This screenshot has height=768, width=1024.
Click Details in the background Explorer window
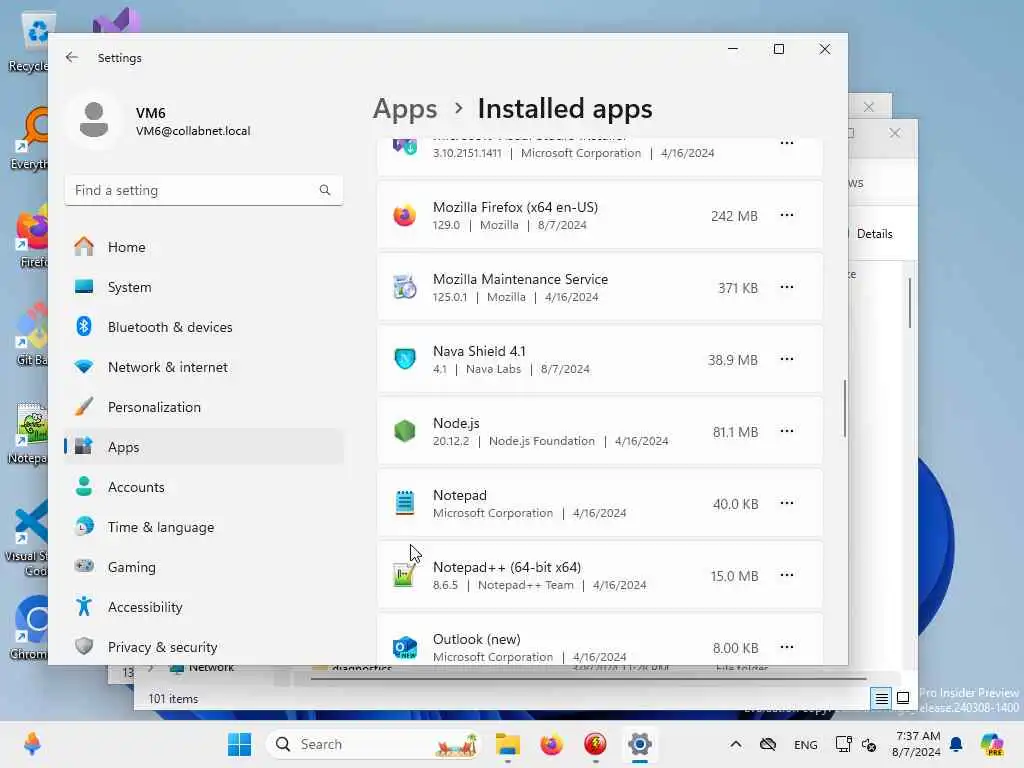[874, 234]
